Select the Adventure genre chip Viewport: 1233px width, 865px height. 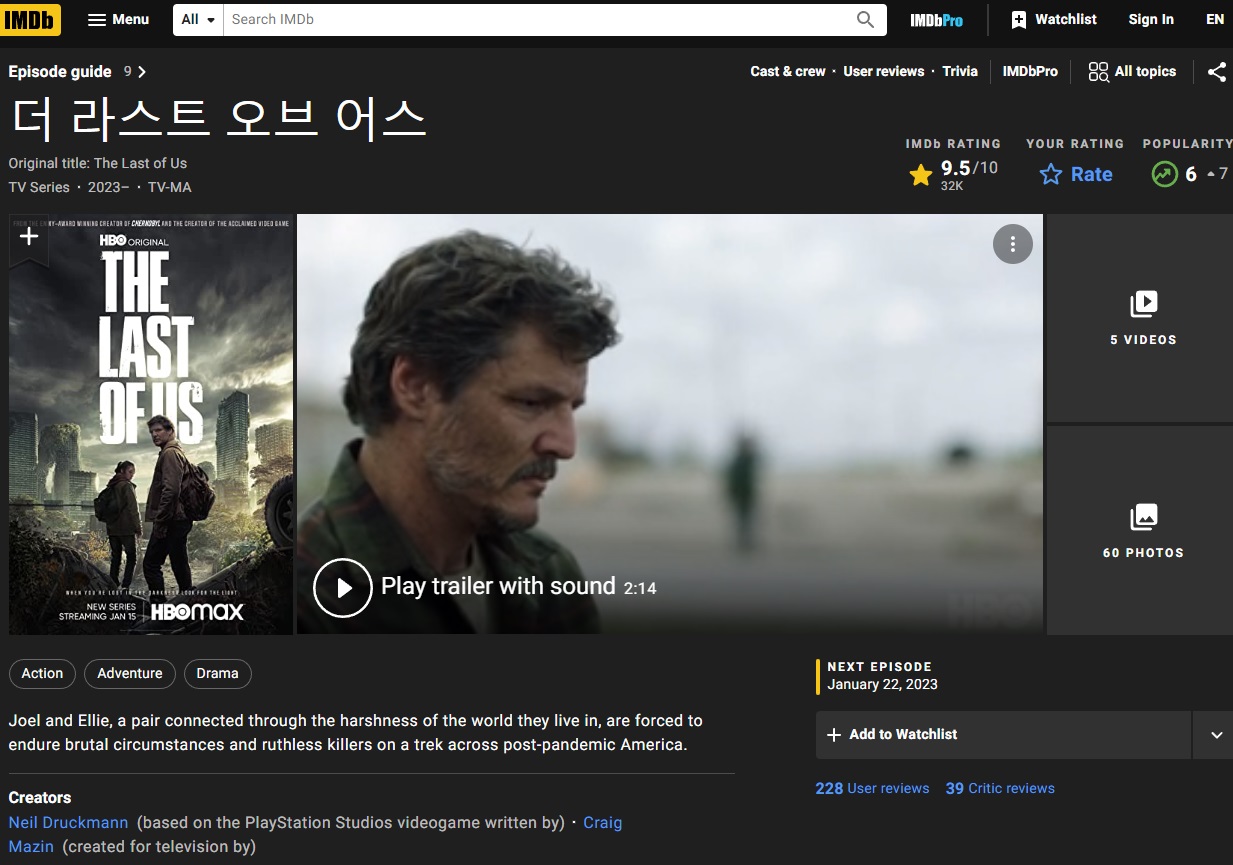130,674
